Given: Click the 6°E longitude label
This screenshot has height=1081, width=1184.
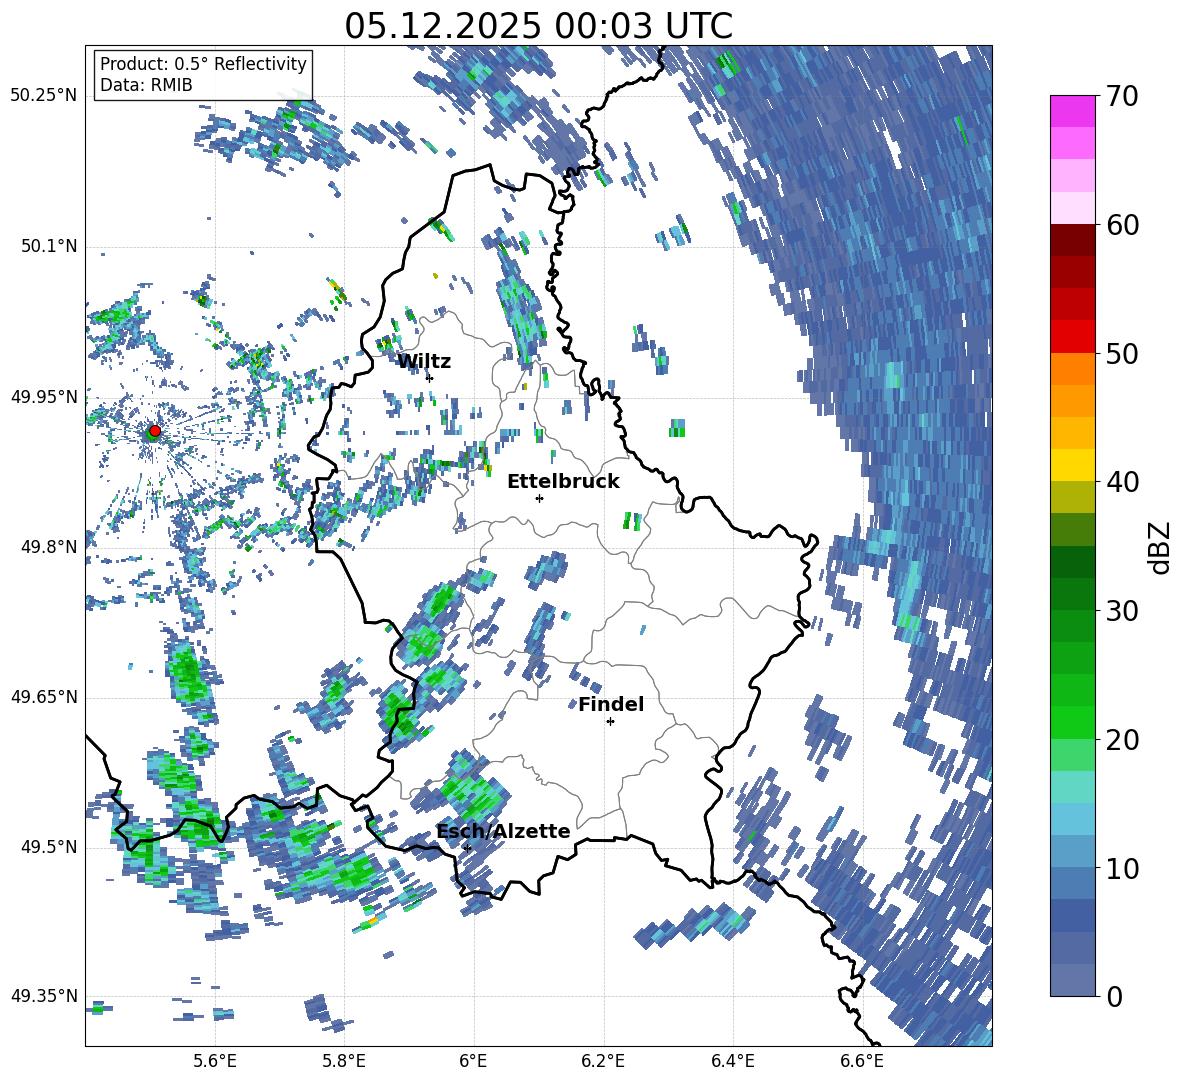Looking at the screenshot, I should point(473,1061).
